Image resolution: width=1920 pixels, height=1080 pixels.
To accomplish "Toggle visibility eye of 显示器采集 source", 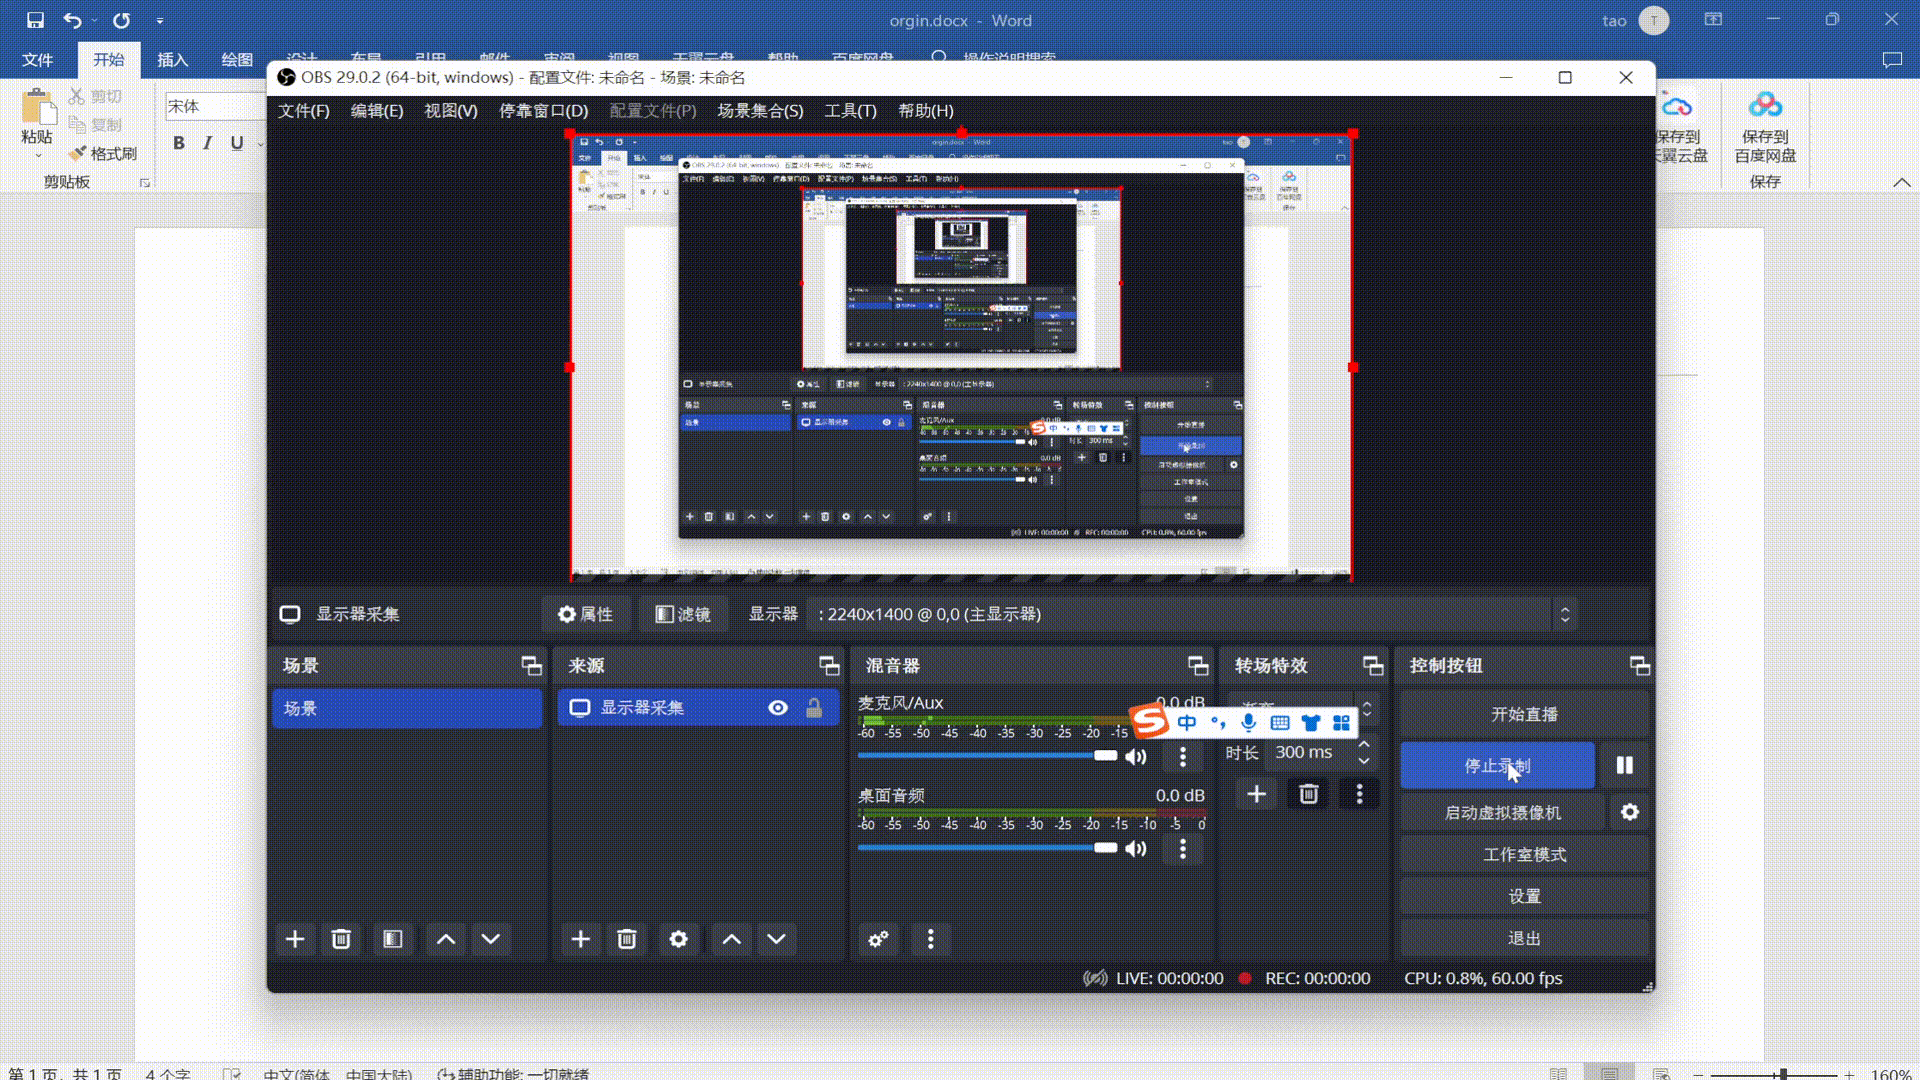I will pos(778,708).
